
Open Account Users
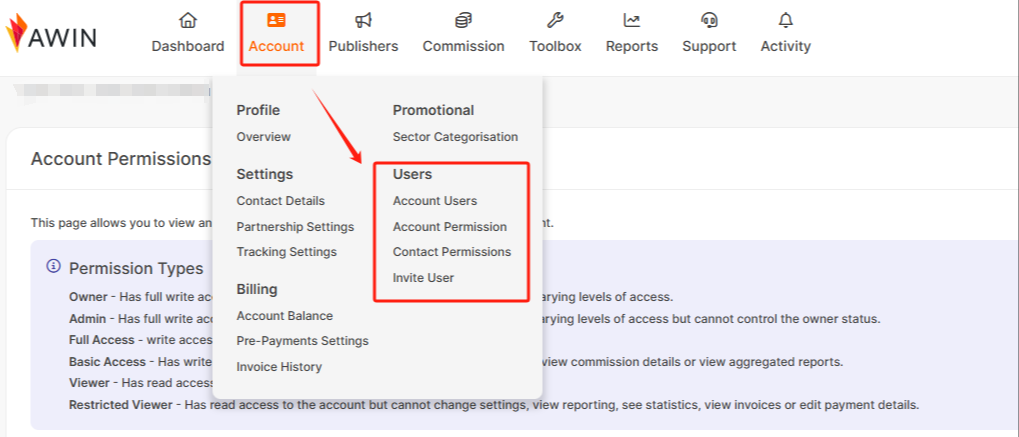[x=435, y=201]
